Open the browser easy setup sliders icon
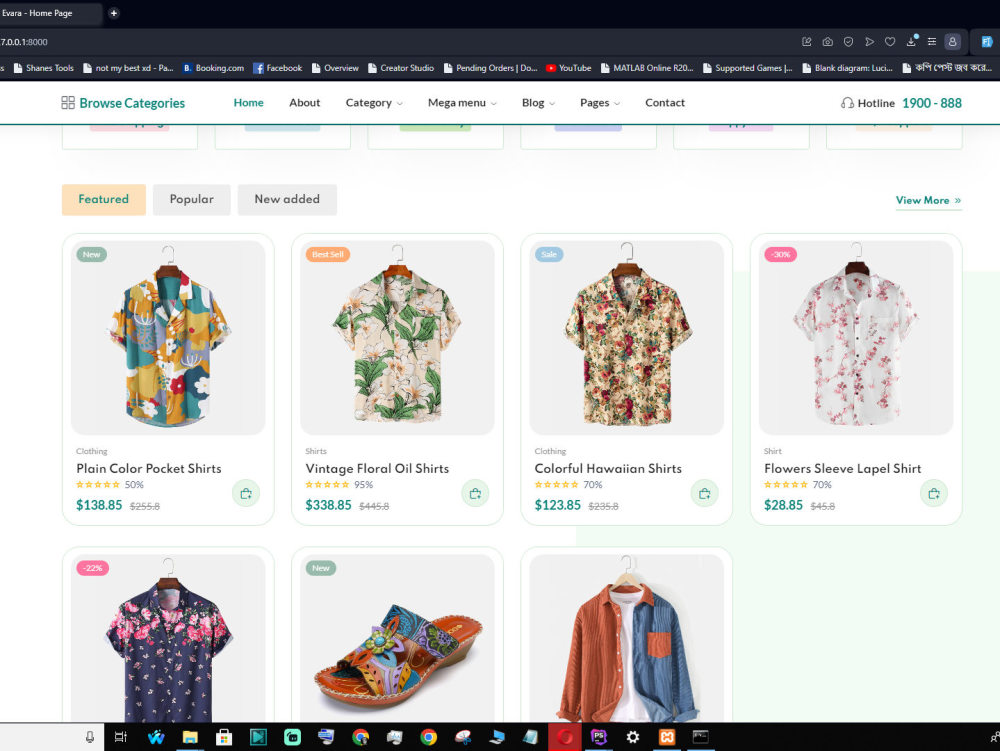The image size is (1000, 751). click(x=932, y=41)
